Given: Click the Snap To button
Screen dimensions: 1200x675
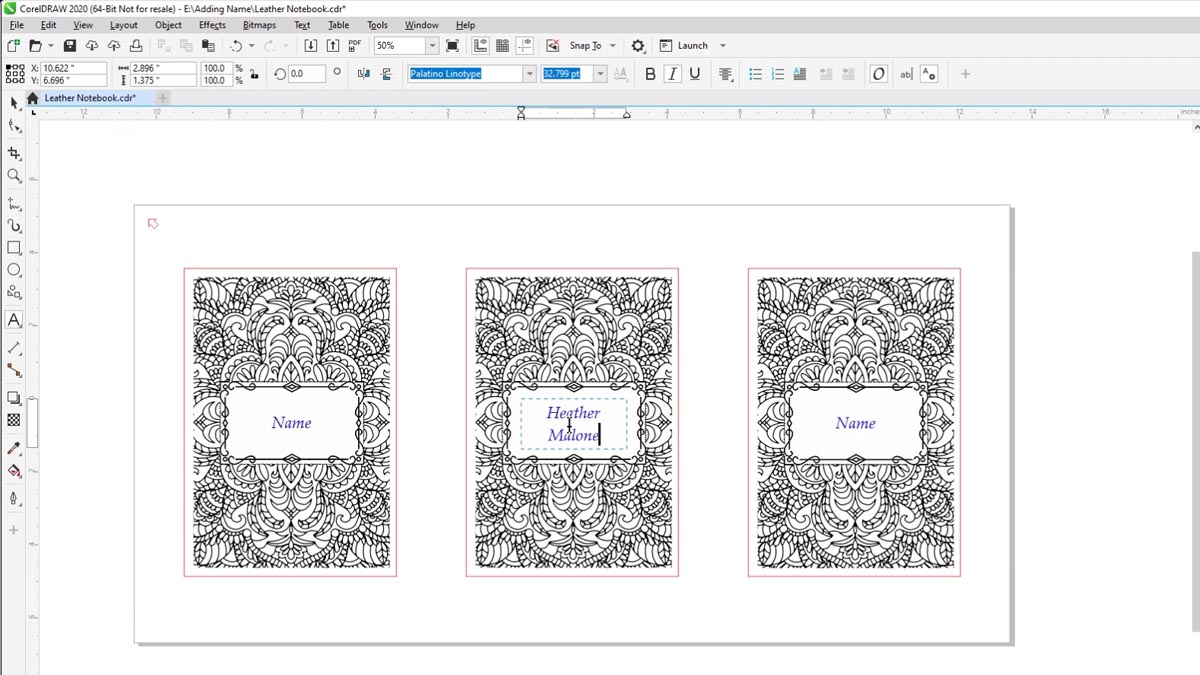Looking at the screenshot, I should click(x=588, y=45).
